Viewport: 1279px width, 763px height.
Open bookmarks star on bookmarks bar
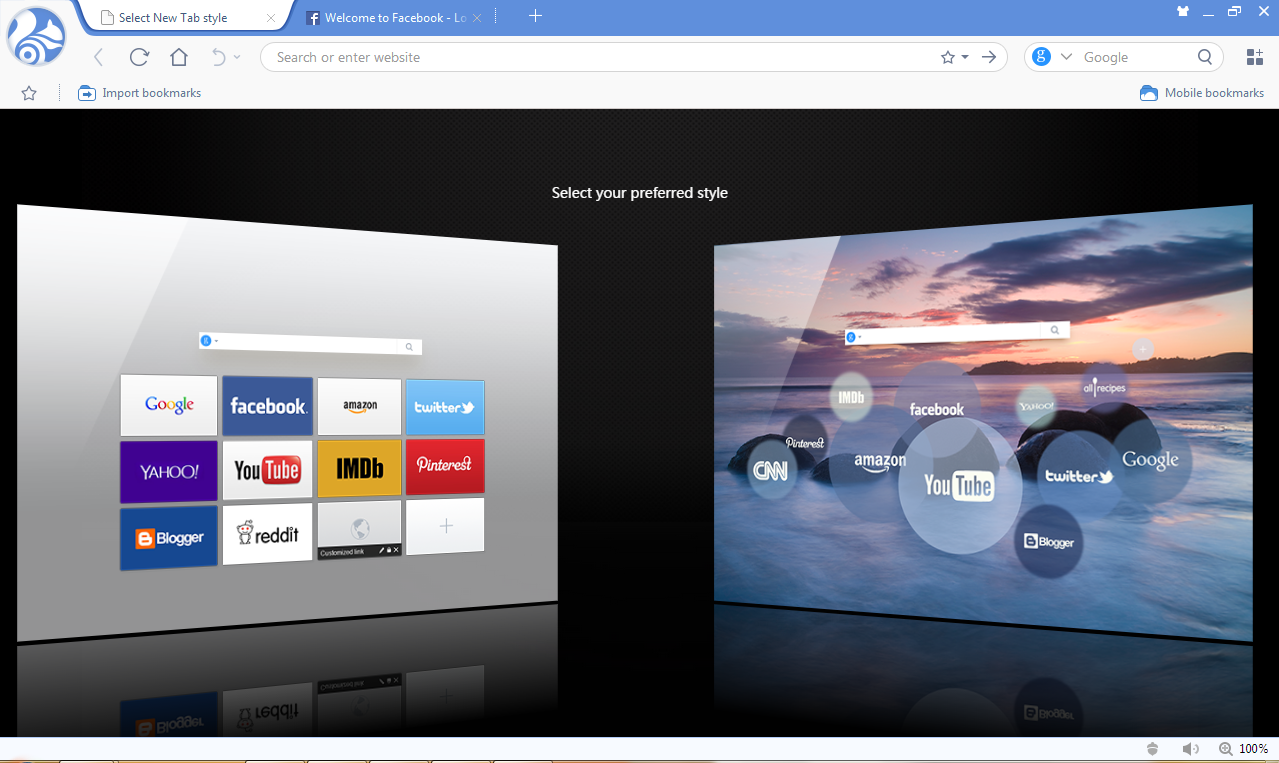tap(29, 93)
